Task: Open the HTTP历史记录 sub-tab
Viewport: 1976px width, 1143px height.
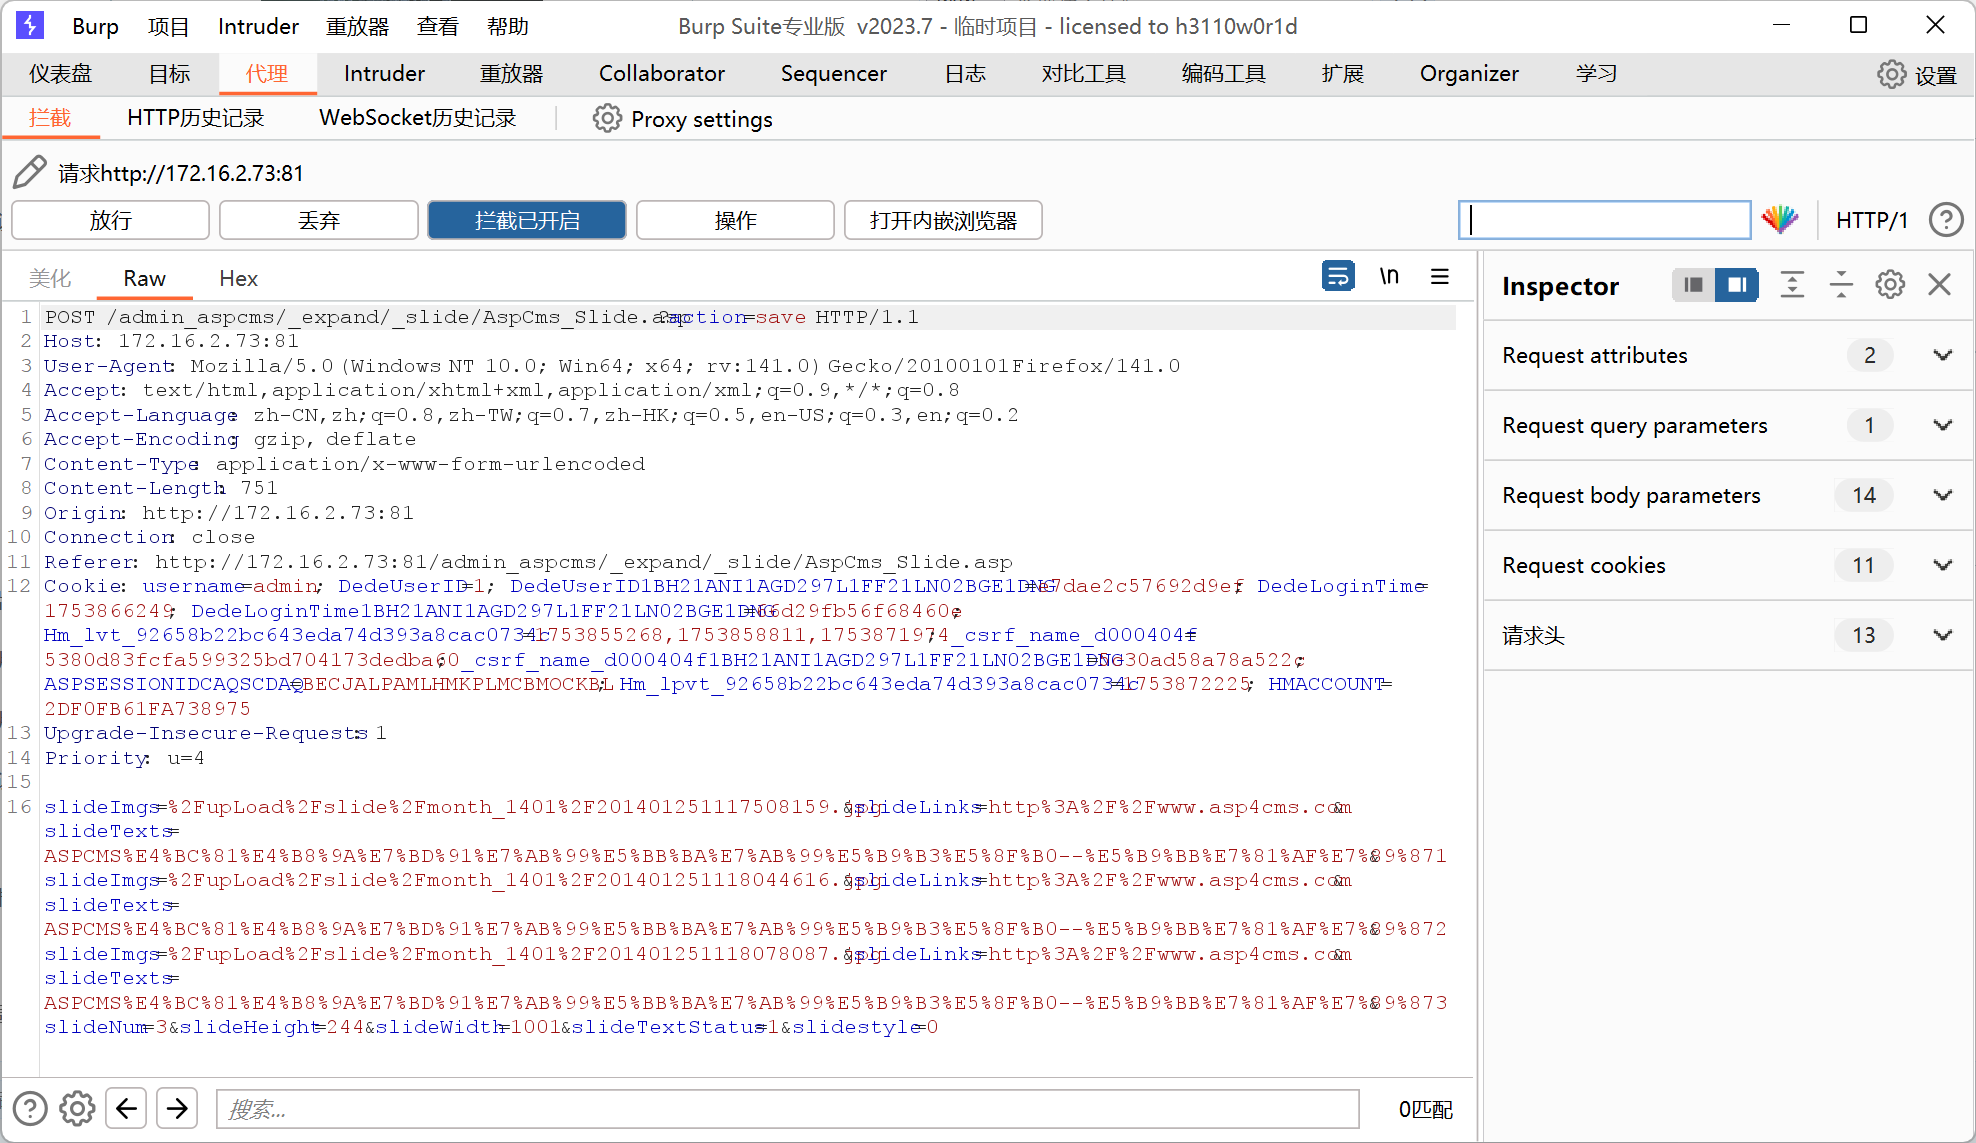Action: coord(195,118)
